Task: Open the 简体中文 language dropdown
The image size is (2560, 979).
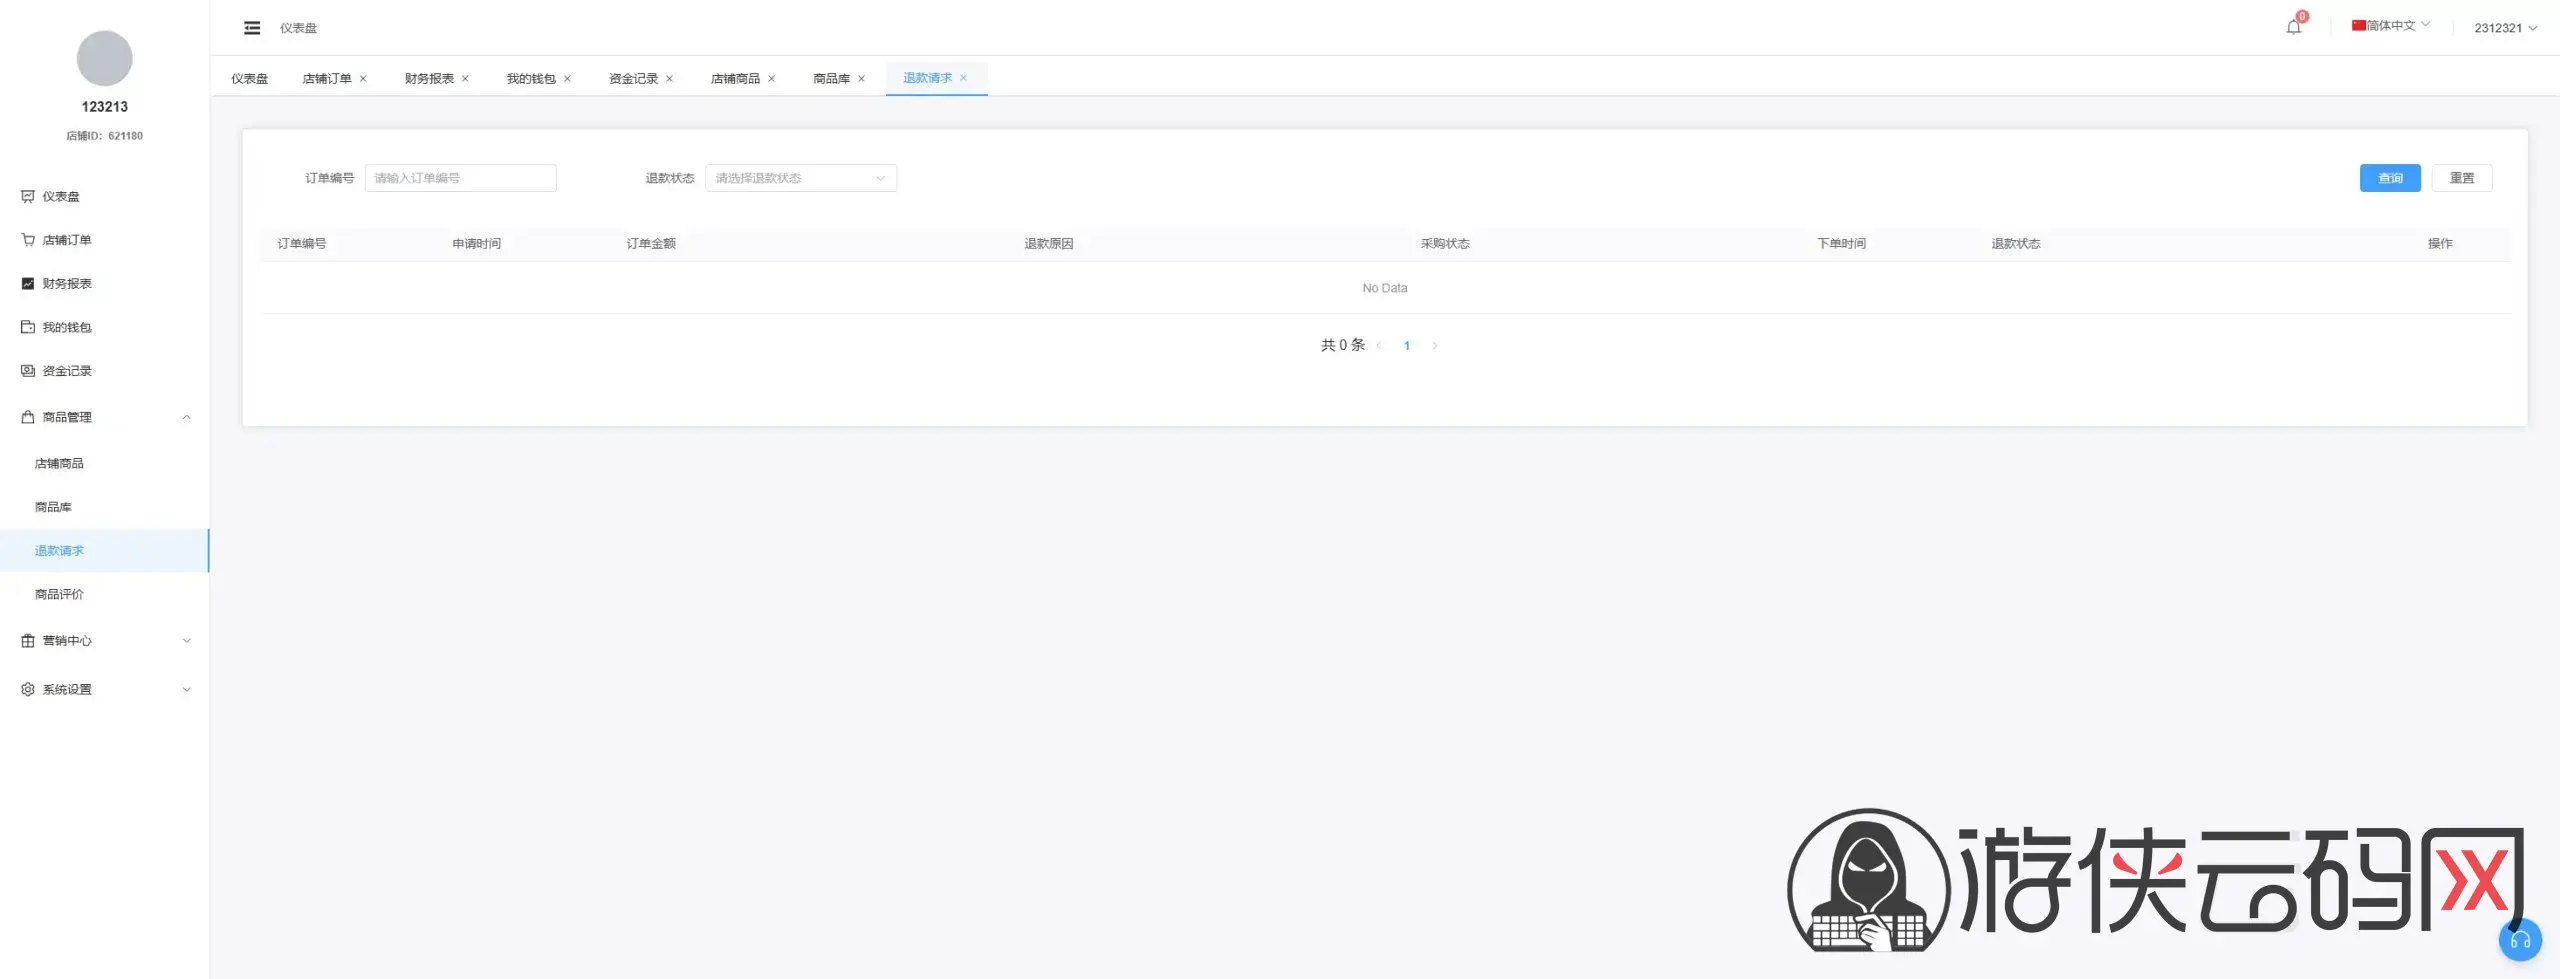Action: pos(2391,26)
